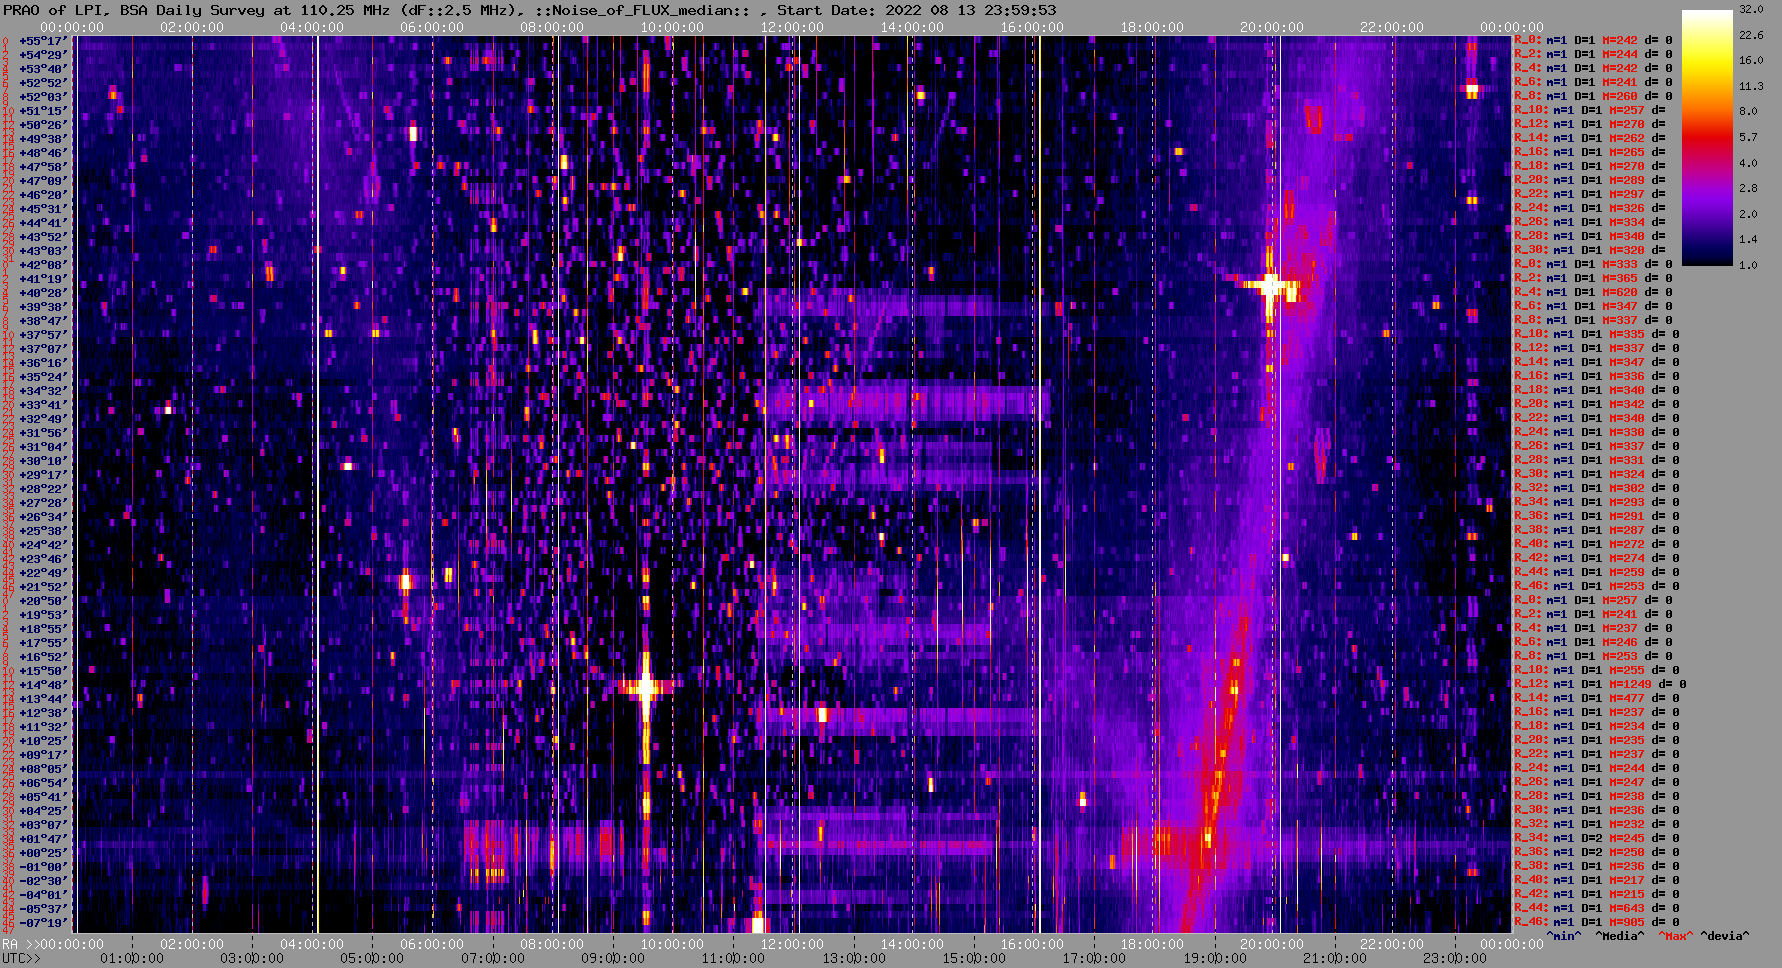Image resolution: width=1782 pixels, height=968 pixels.
Task: Click the +13°44' declination label
Action: (x=43, y=698)
